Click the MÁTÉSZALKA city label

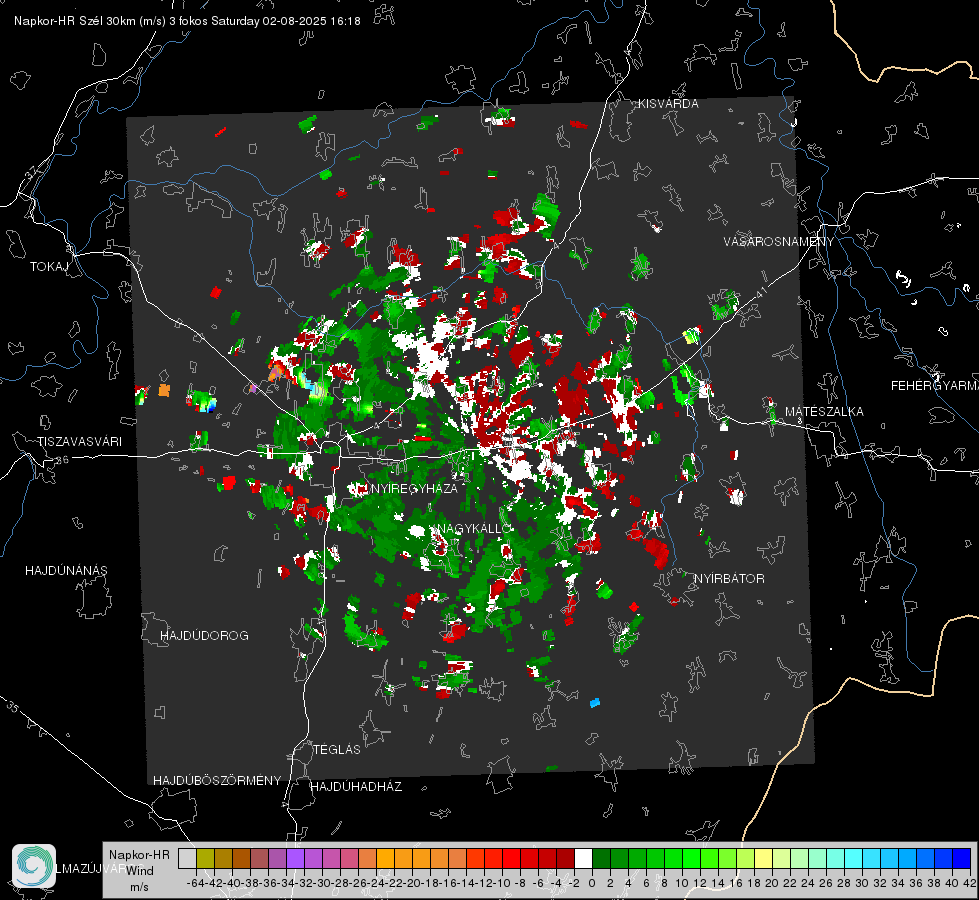(x=824, y=412)
